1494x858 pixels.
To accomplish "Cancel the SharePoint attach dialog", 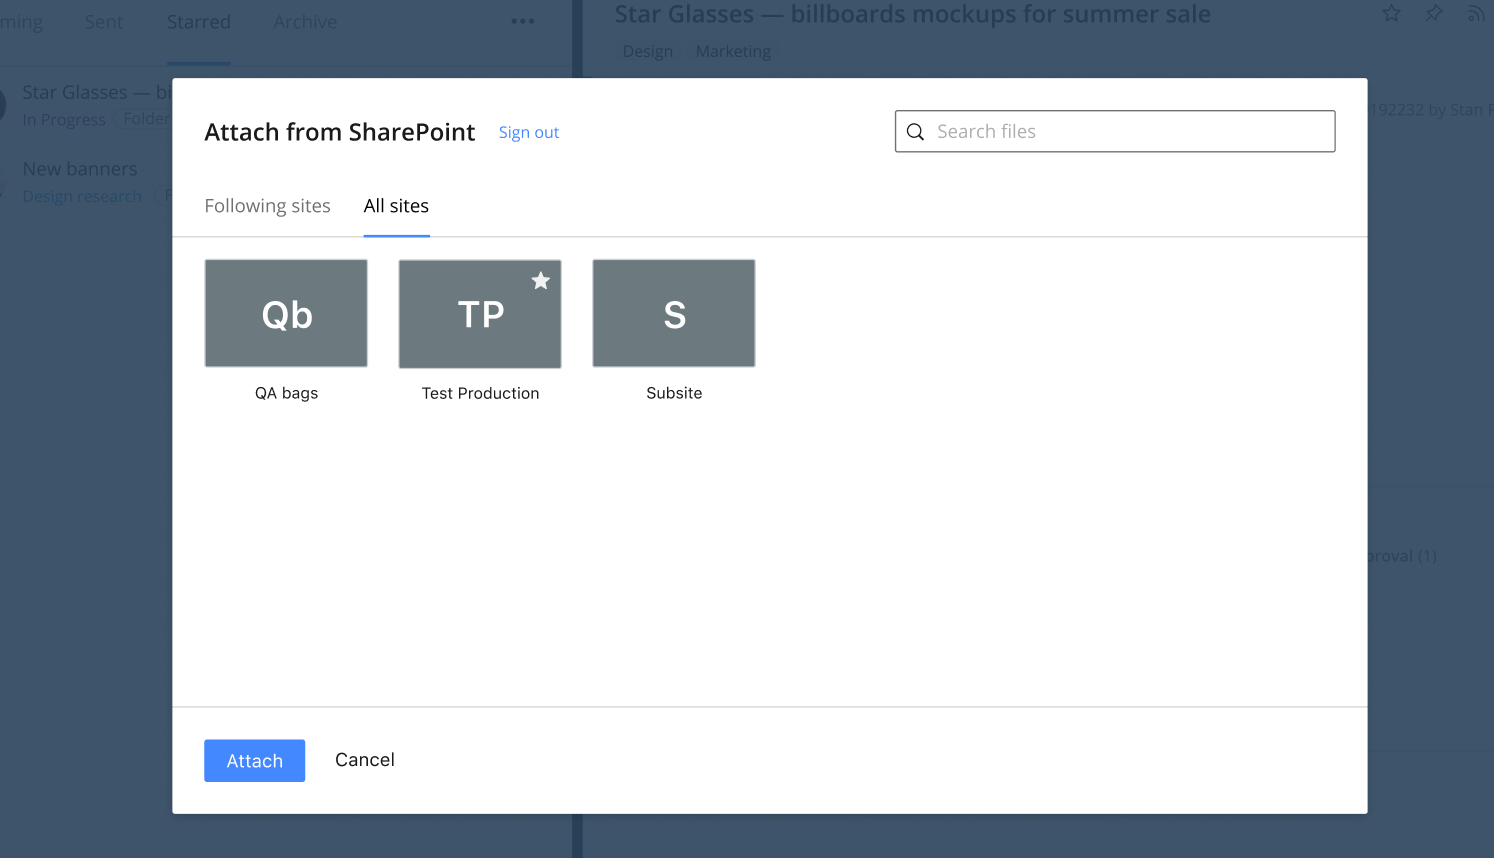I will pos(365,760).
